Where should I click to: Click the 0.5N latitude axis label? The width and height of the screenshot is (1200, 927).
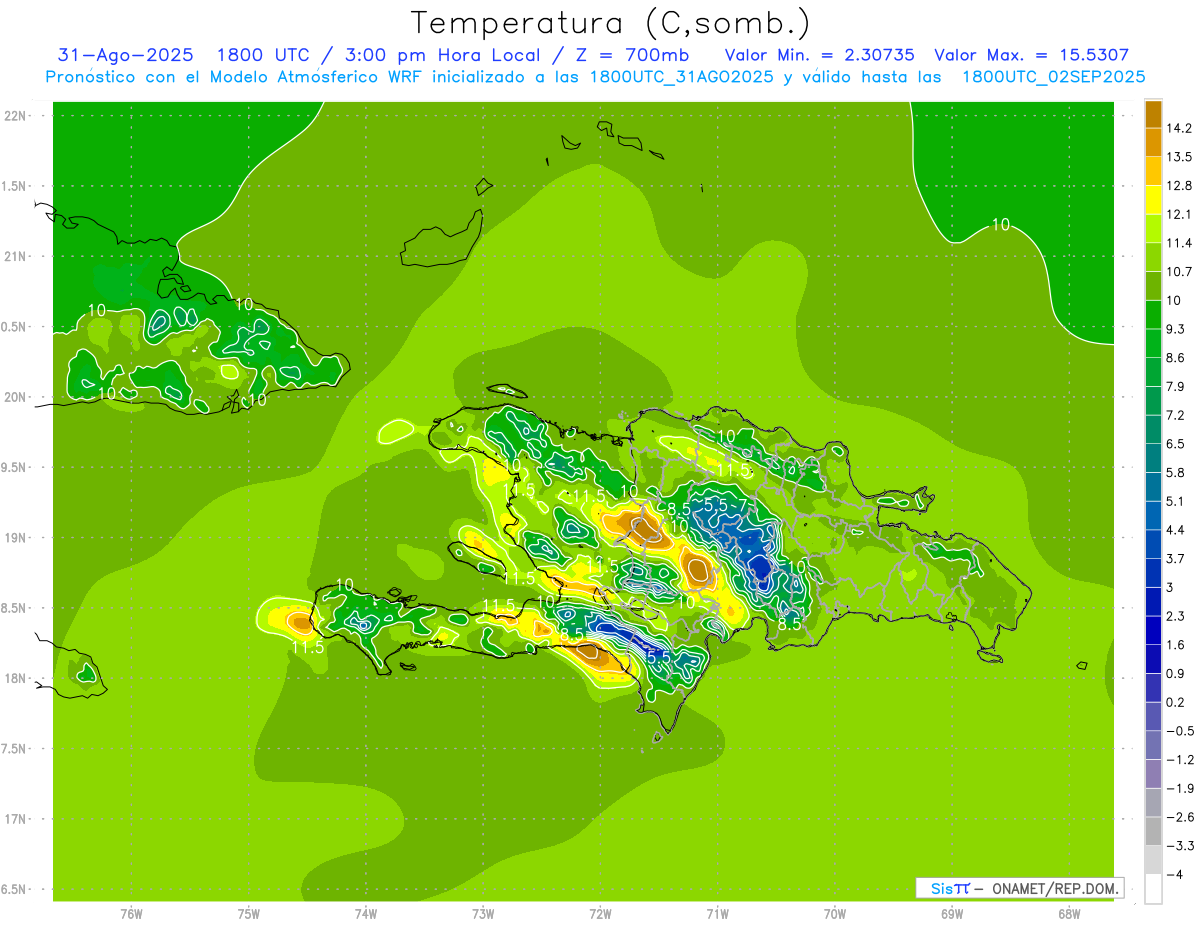(14, 327)
